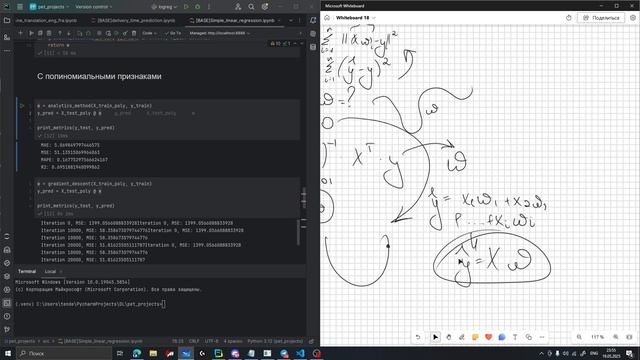Open Whiteboard settings gear icon

click(633, 18)
